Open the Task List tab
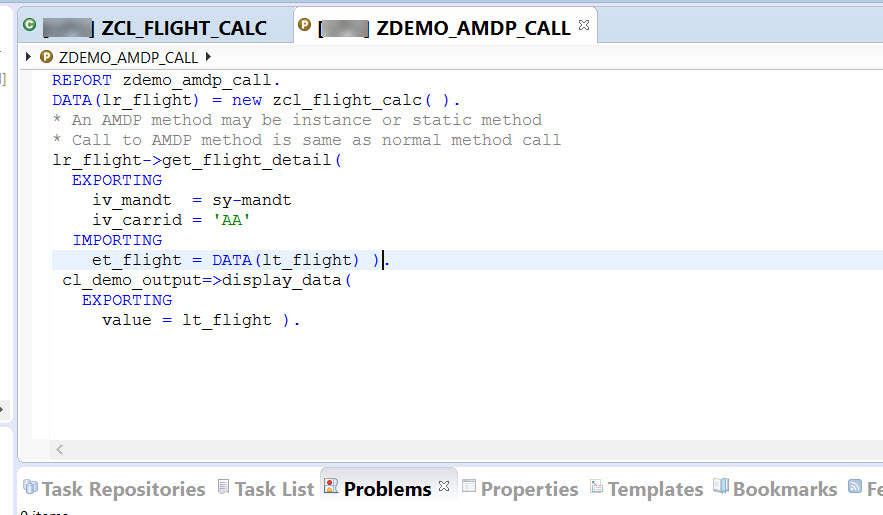The width and height of the screenshot is (883, 515). pyautogui.click(x=274, y=489)
